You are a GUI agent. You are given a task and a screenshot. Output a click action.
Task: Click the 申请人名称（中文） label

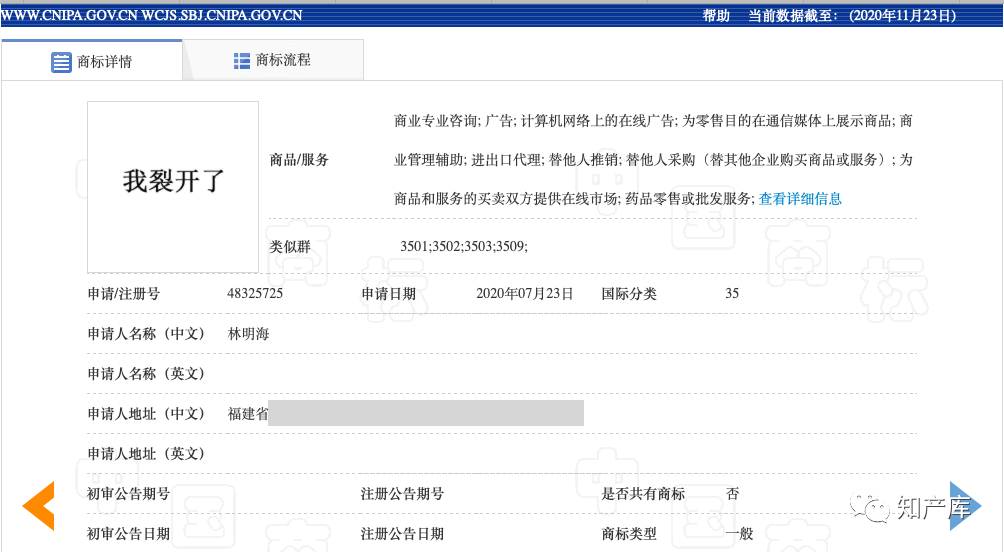click(x=146, y=334)
